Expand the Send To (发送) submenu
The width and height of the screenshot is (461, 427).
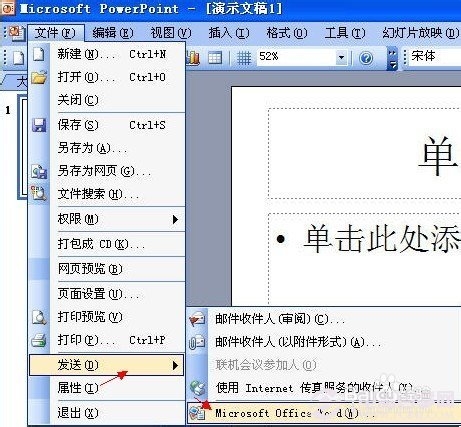click(x=106, y=365)
